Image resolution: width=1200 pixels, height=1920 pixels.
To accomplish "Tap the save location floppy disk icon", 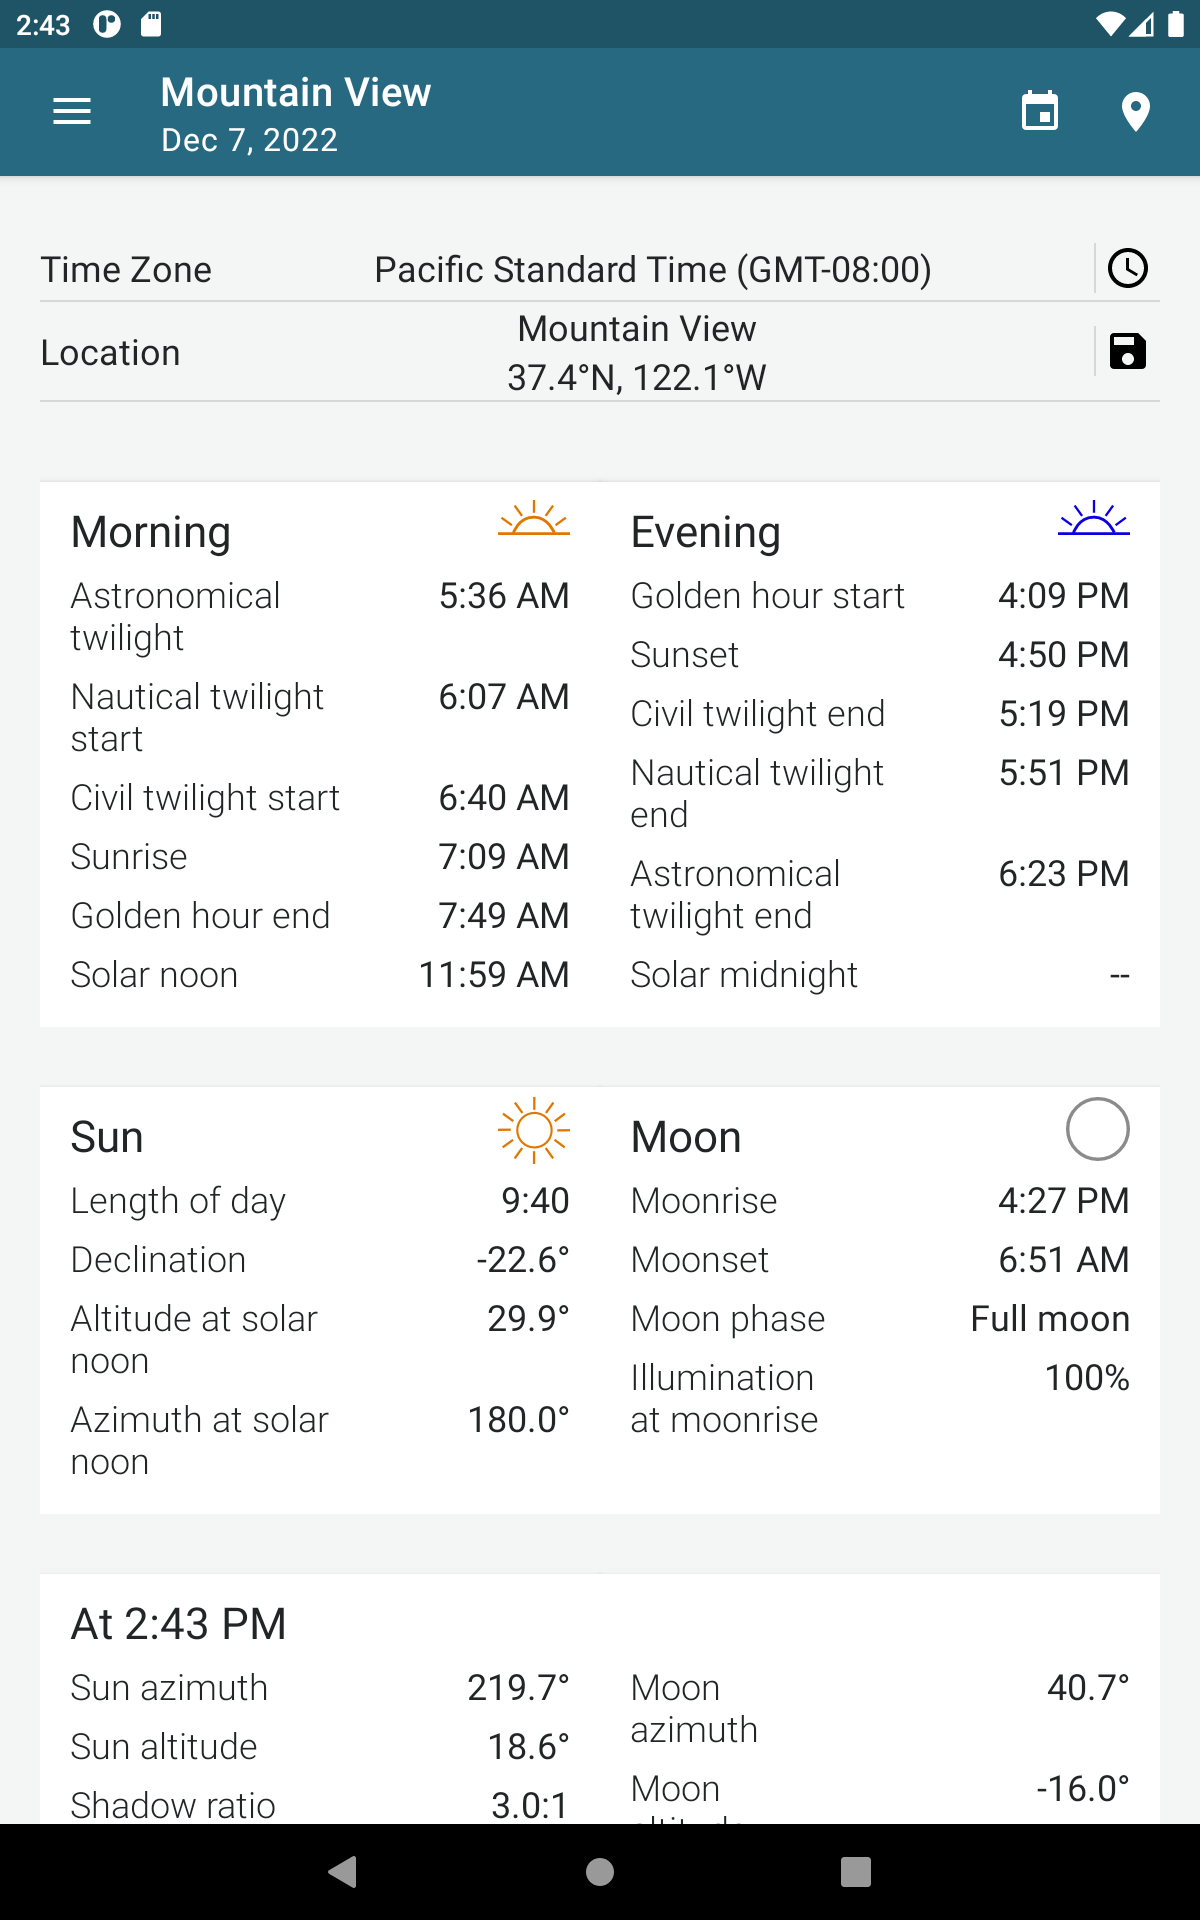I will click(1128, 351).
